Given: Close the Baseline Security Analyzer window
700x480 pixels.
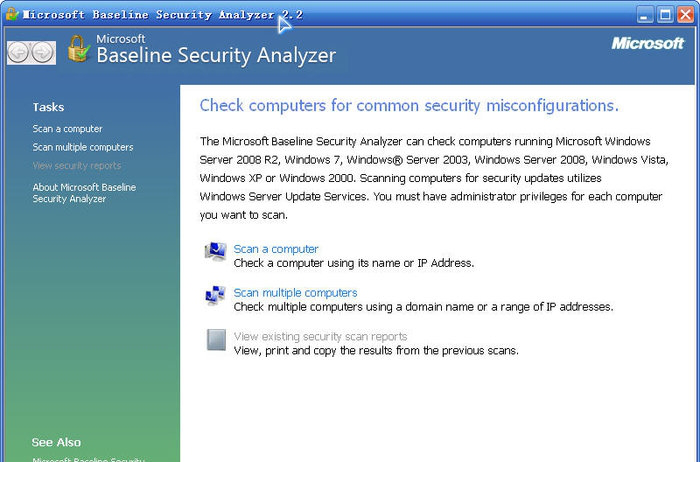Looking at the screenshot, I should [685, 15].
